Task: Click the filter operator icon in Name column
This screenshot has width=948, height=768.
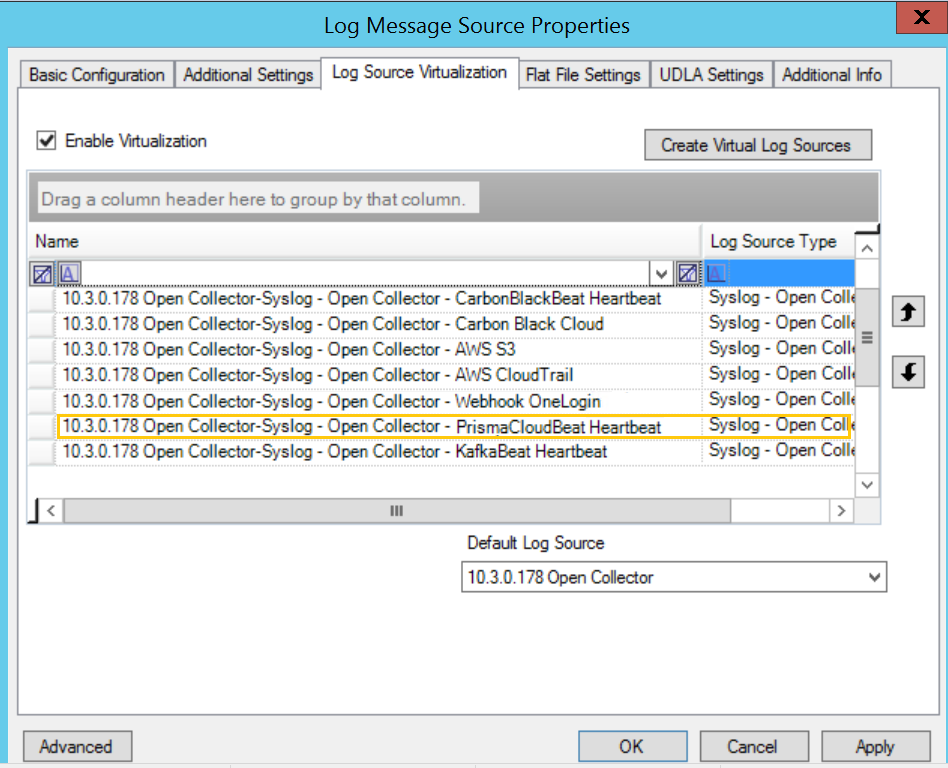Action: (x=68, y=273)
